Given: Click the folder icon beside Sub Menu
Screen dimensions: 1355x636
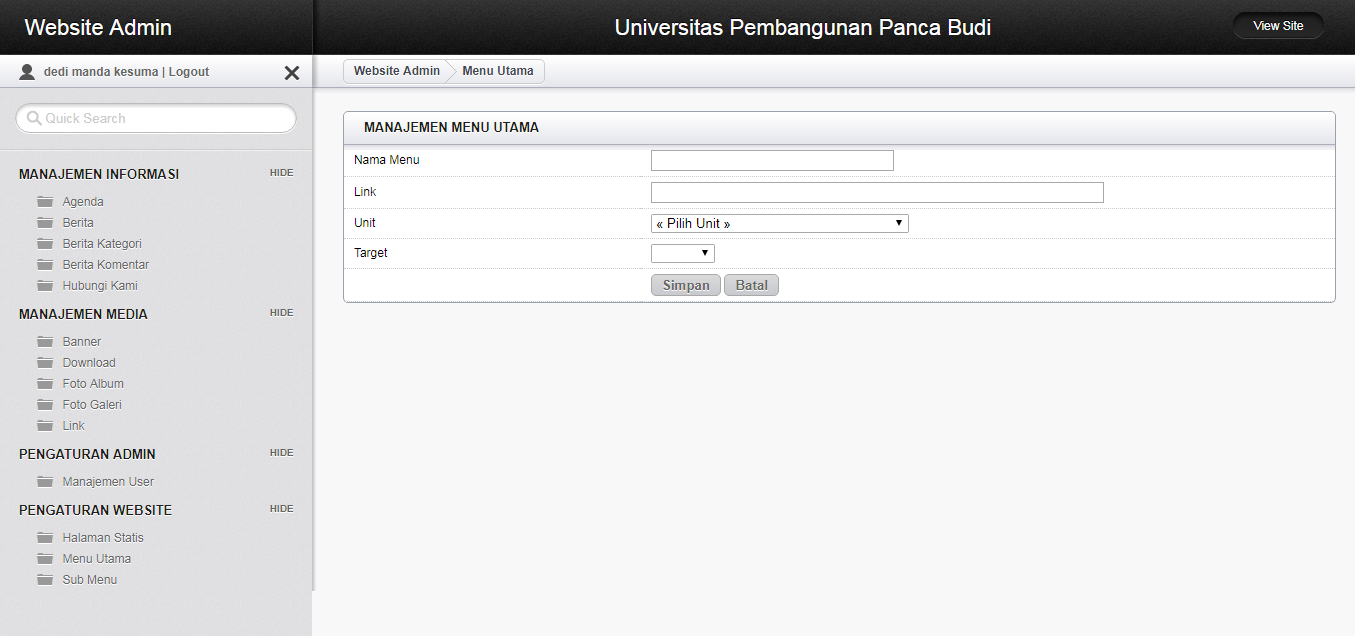Looking at the screenshot, I should coord(45,580).
